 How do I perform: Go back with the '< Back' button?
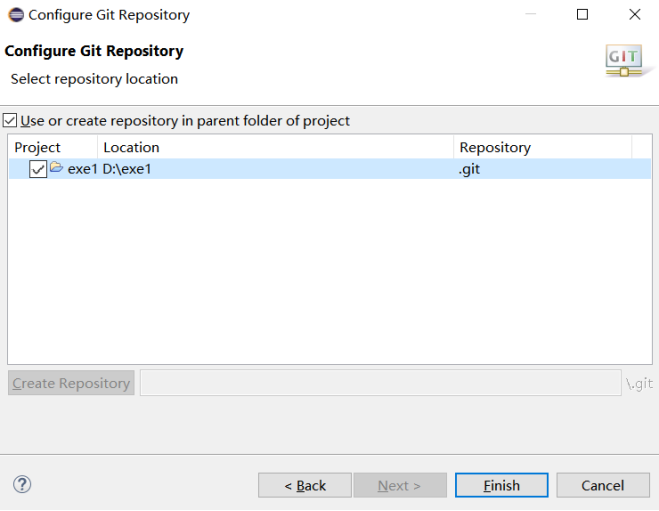pyautogui.click(x=305, y=485)
